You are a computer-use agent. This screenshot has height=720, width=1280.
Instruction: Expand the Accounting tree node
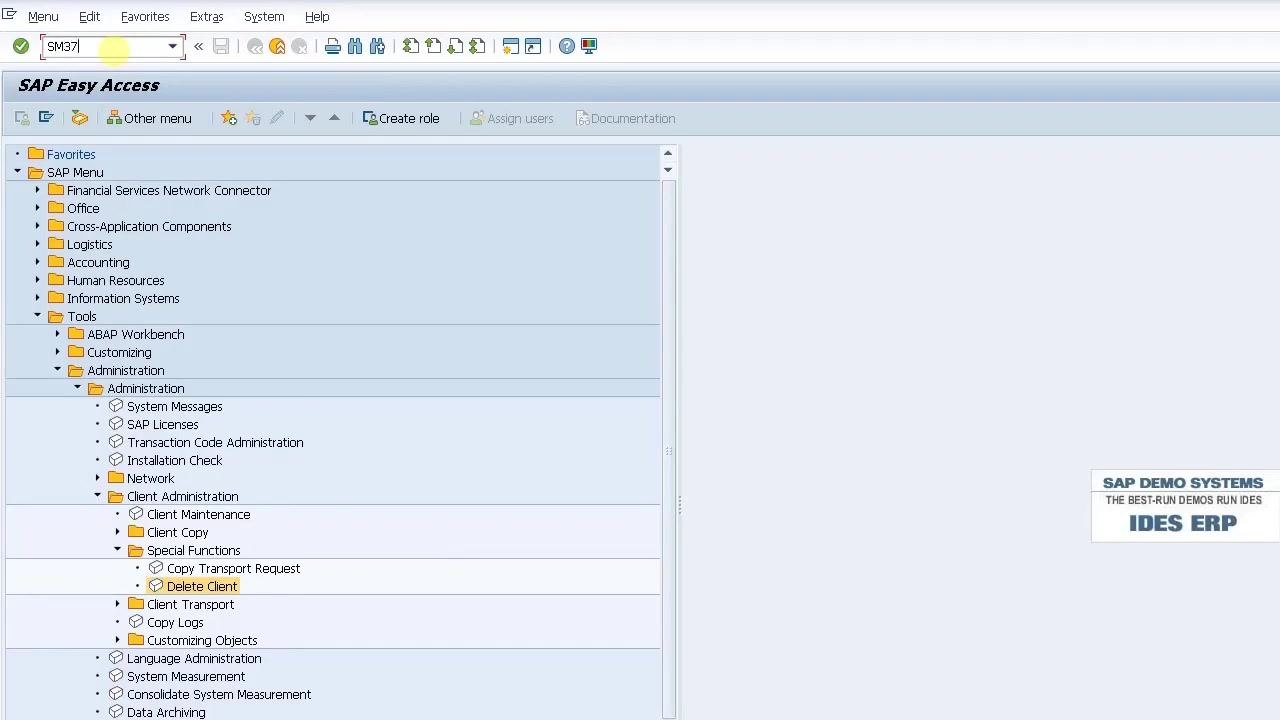(37, 262)
